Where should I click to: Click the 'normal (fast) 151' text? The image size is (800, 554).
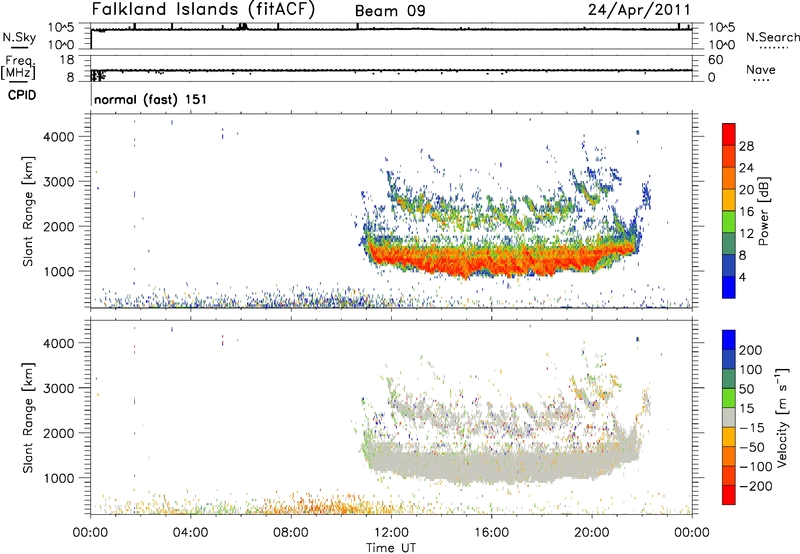(151, 99)
